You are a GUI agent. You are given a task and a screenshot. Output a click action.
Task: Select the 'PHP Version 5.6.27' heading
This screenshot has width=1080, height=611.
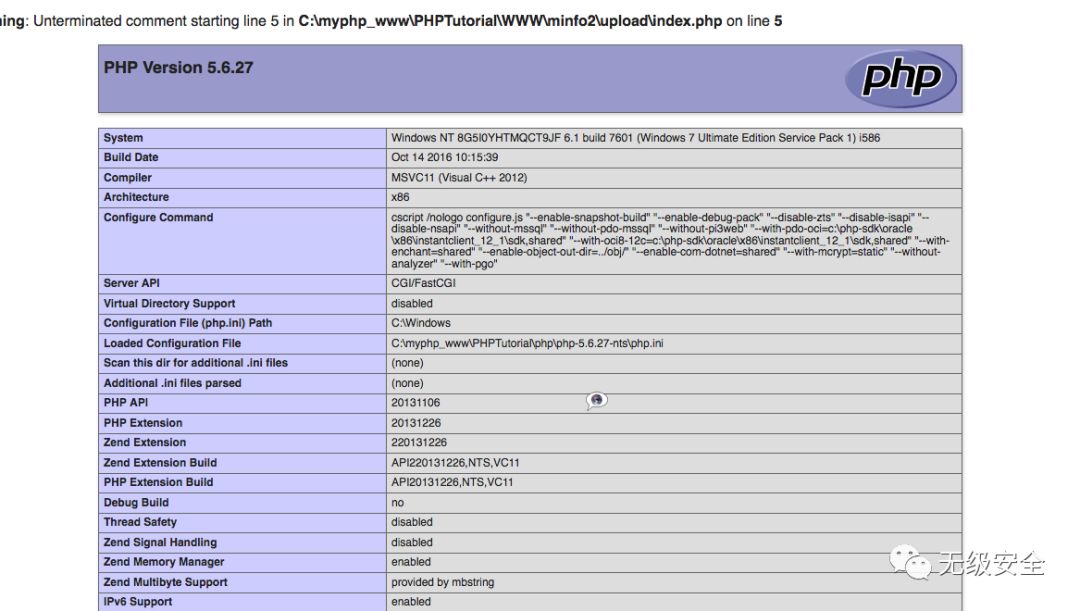(178, 68)
